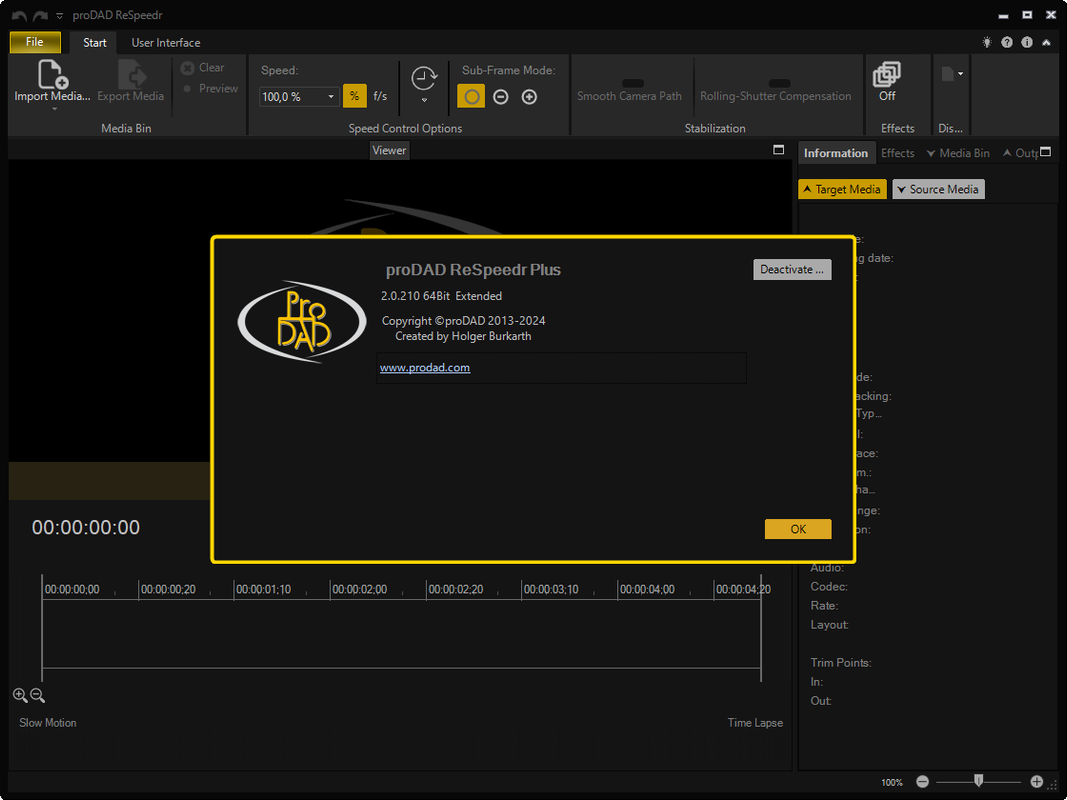Click the 00:00:00:00 timecode display
1067x800 pixels.
(86, 527)
